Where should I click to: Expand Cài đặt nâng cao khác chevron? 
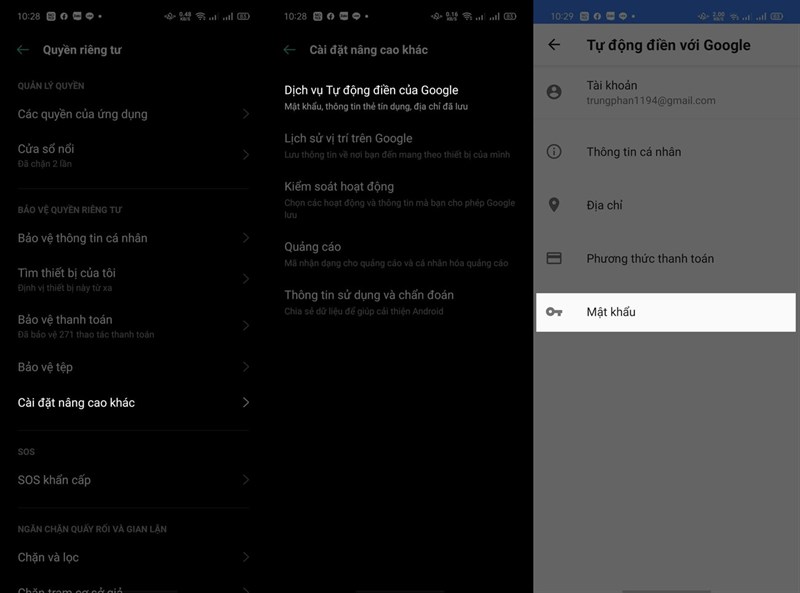tap(246, 403)
